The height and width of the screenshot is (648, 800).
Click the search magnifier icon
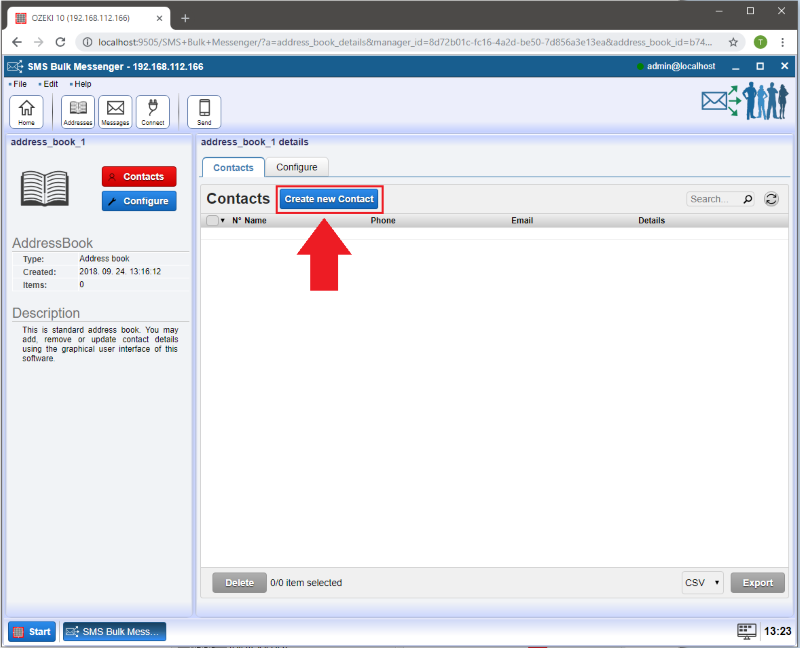[747, 199]
